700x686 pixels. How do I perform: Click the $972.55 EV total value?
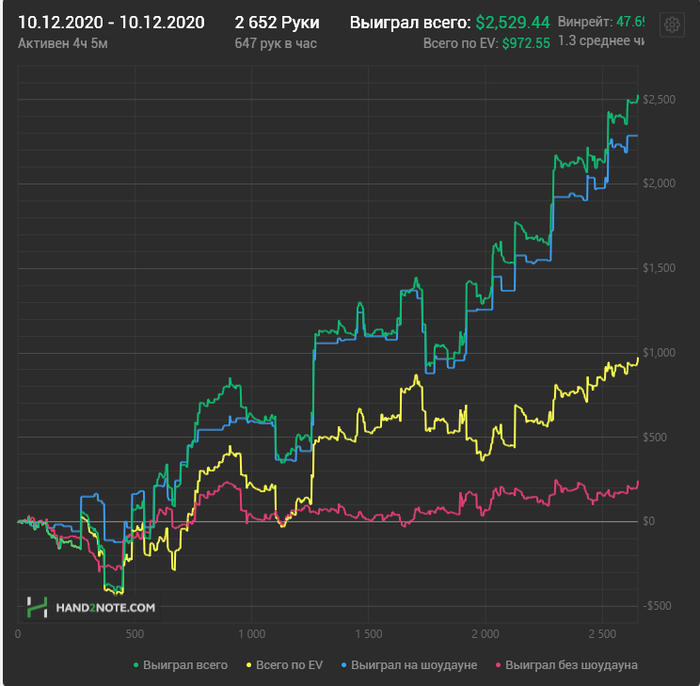pos(526,43)
